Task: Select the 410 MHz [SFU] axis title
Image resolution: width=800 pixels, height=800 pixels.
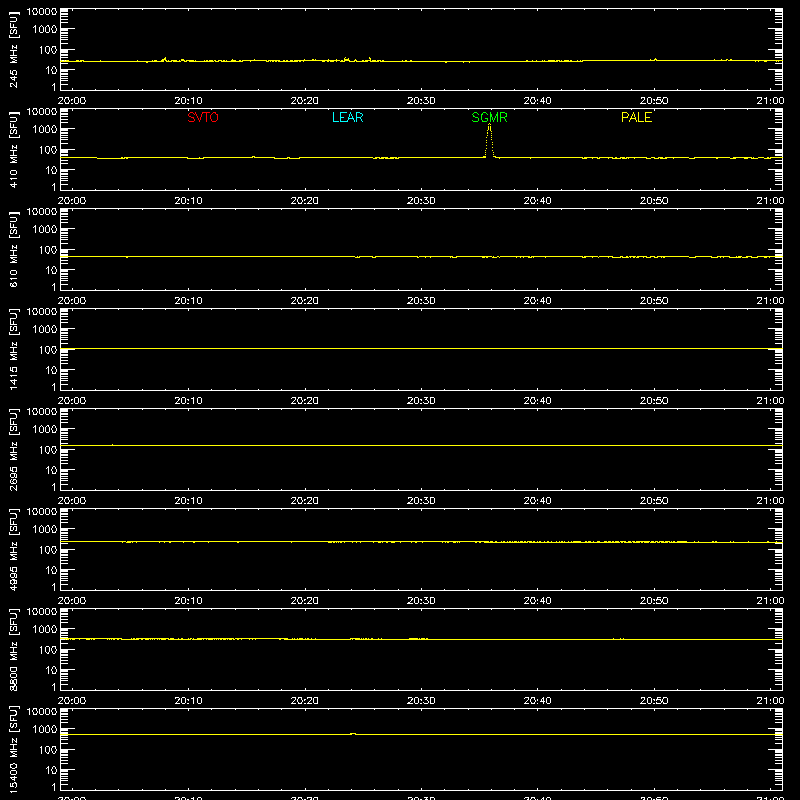Action: tap(13, 149)
